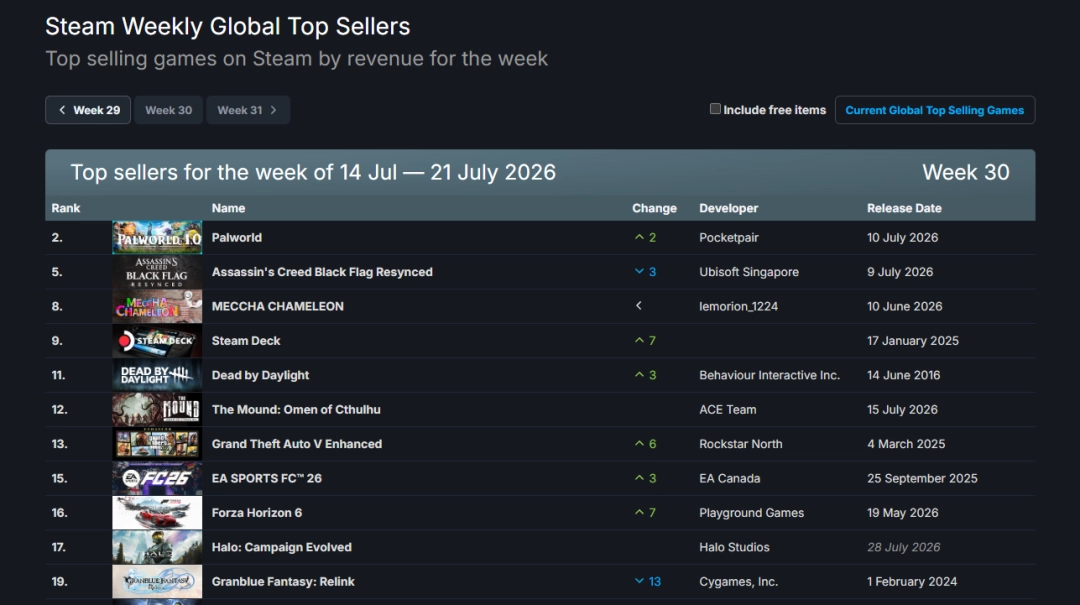This screenshot has height=605, width=1080.
Task: Open the Palworld game thumbnail
Action: [157, 238]
